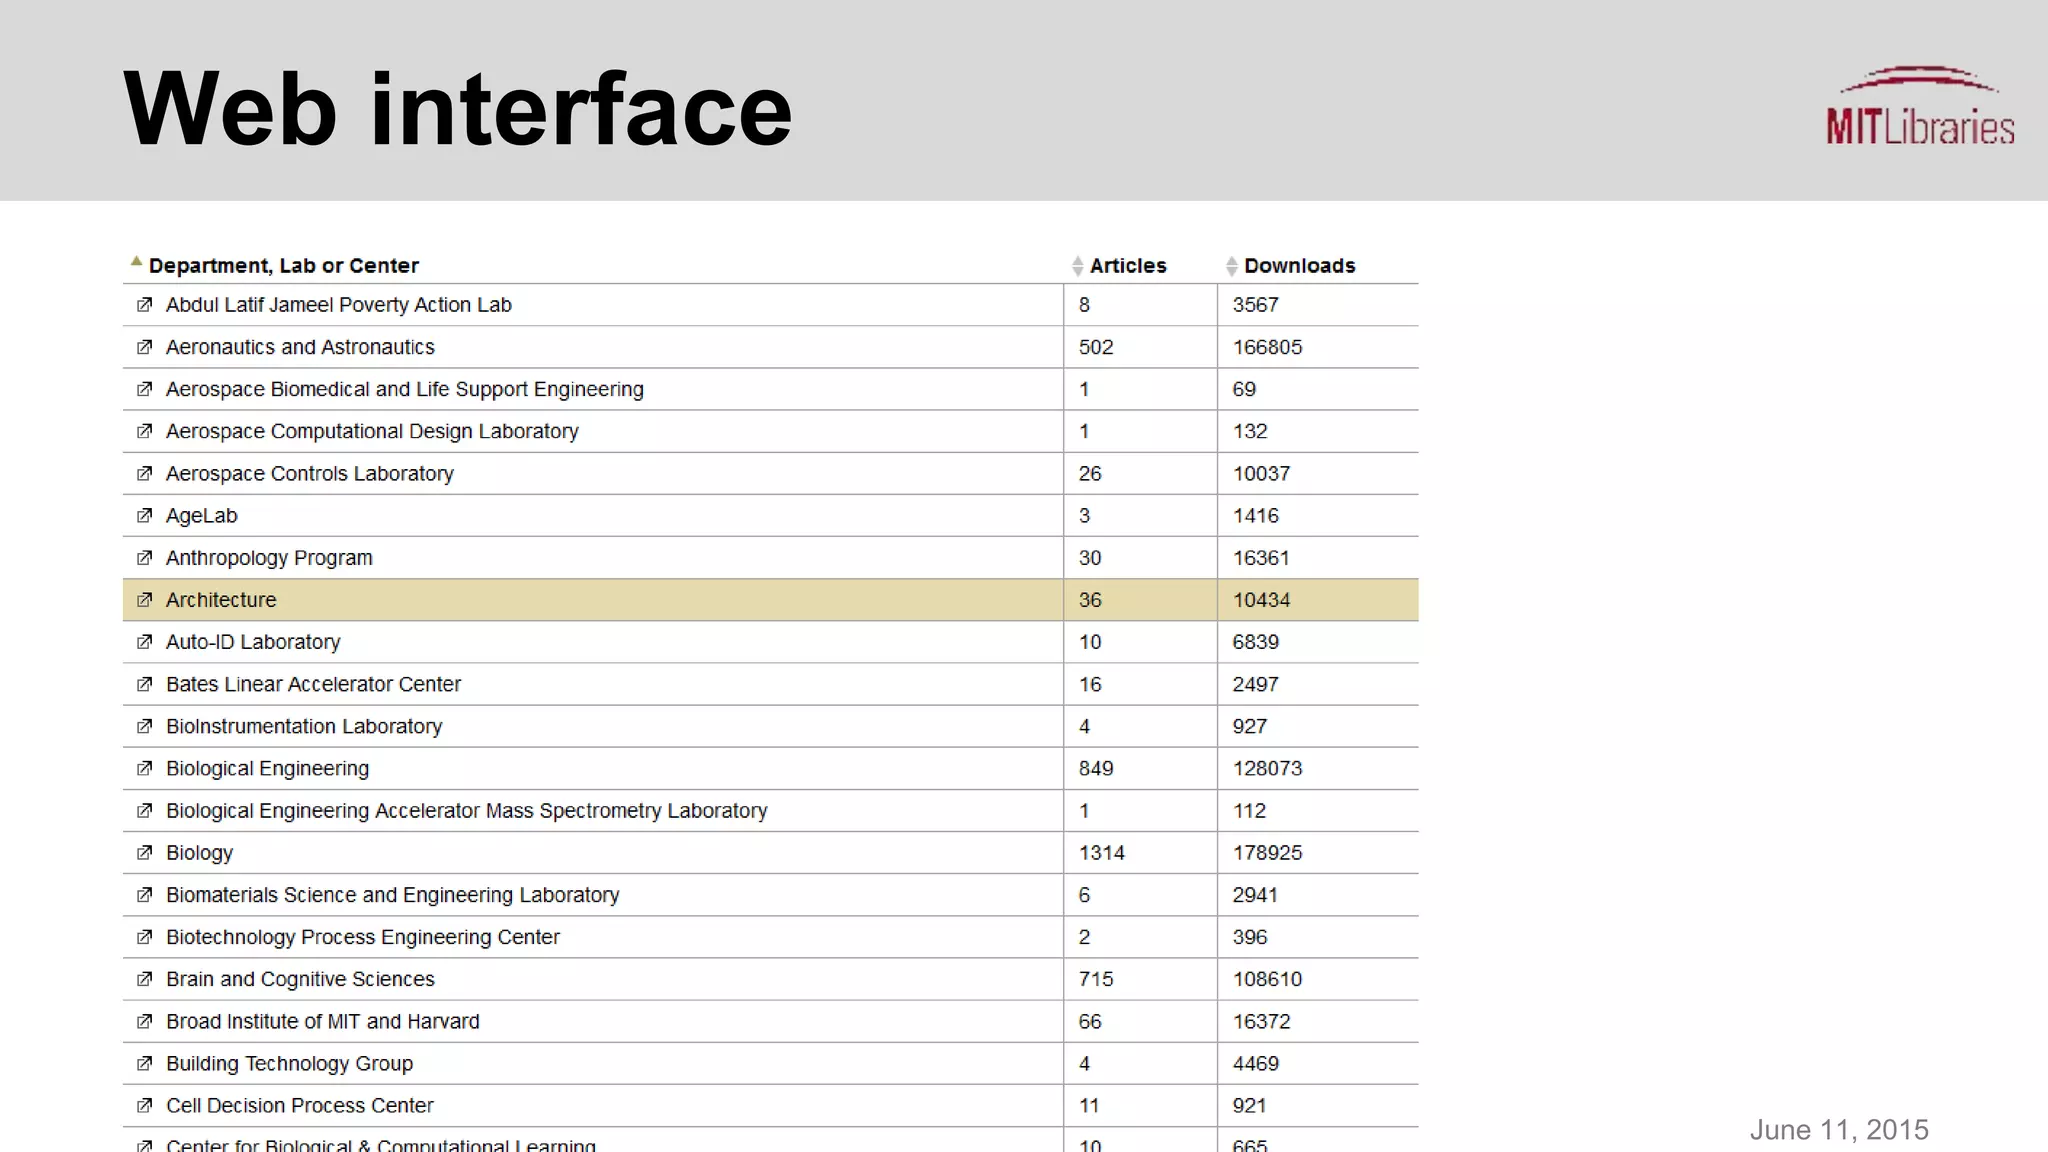
Task: Click articles value 66 for Broad Institute
Action: tap(1090, 1021)
